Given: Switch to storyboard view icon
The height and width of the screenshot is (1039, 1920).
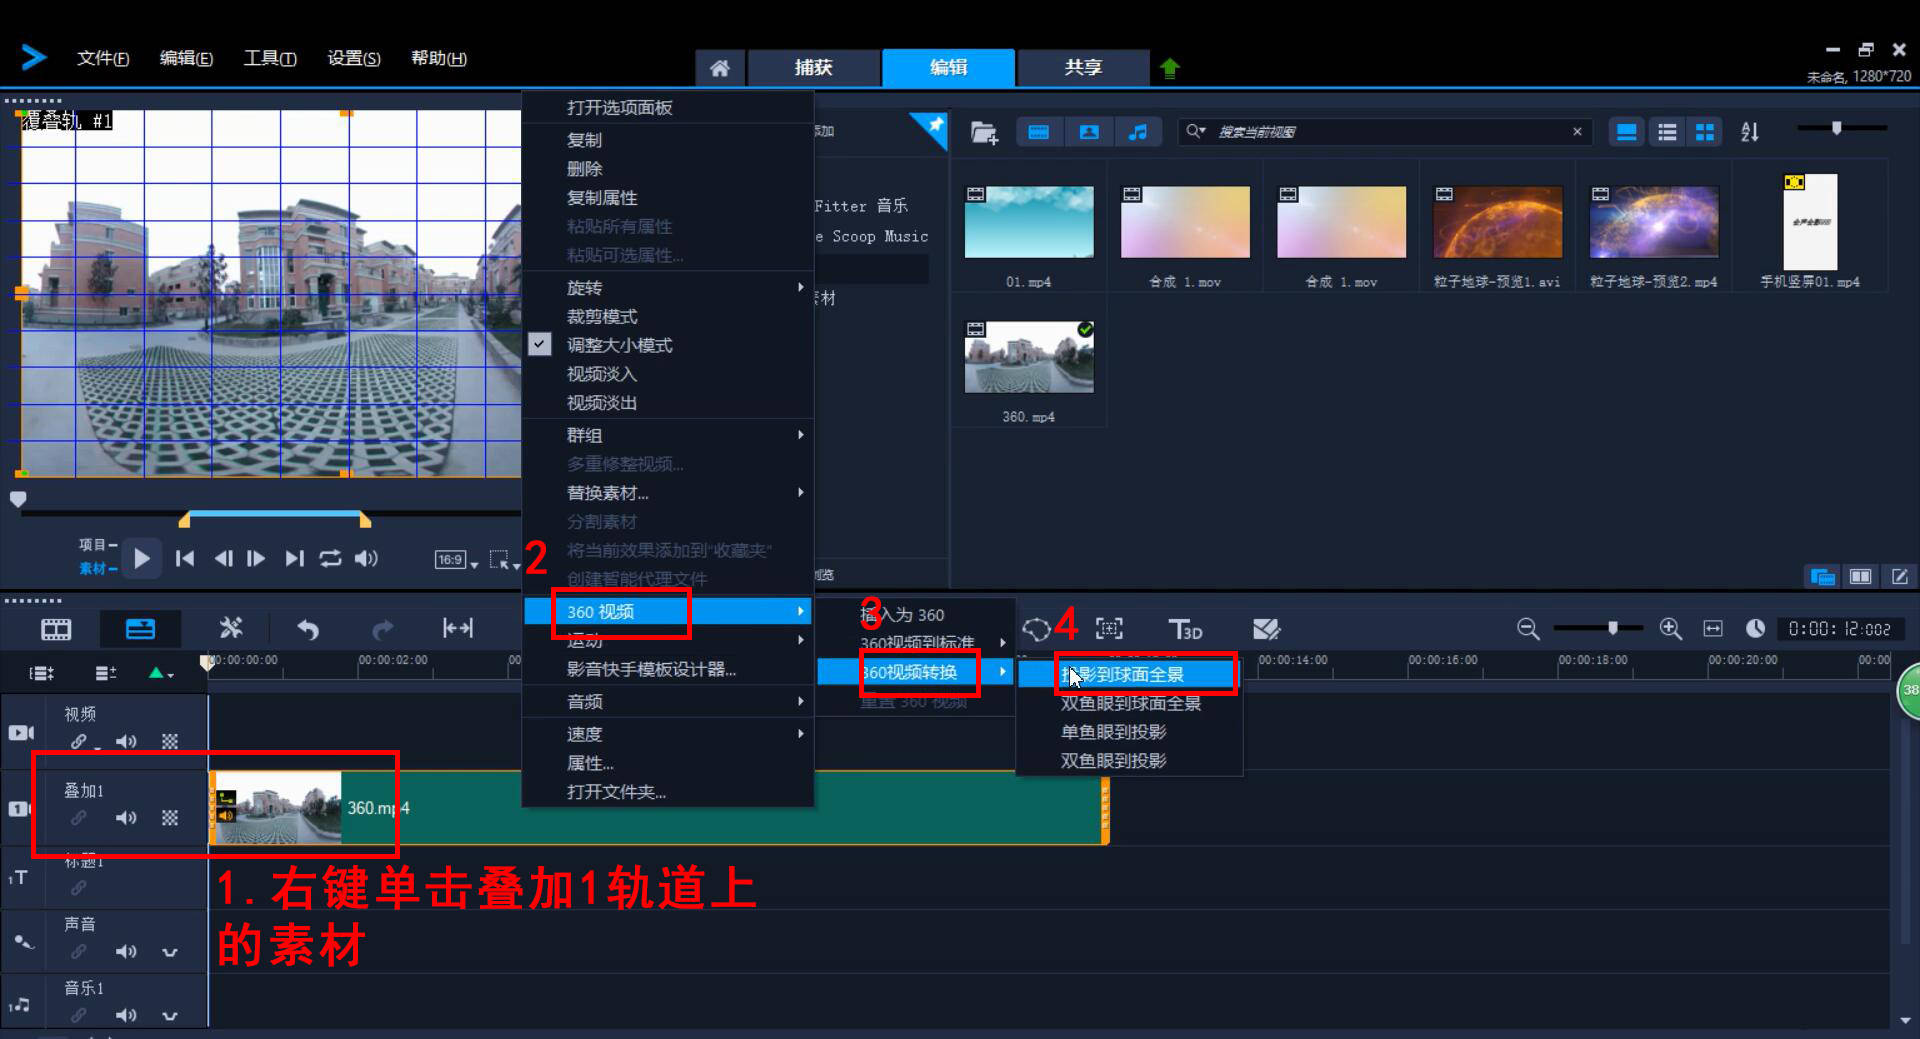Looking at the screenshot, I should (x=57, y=628).
